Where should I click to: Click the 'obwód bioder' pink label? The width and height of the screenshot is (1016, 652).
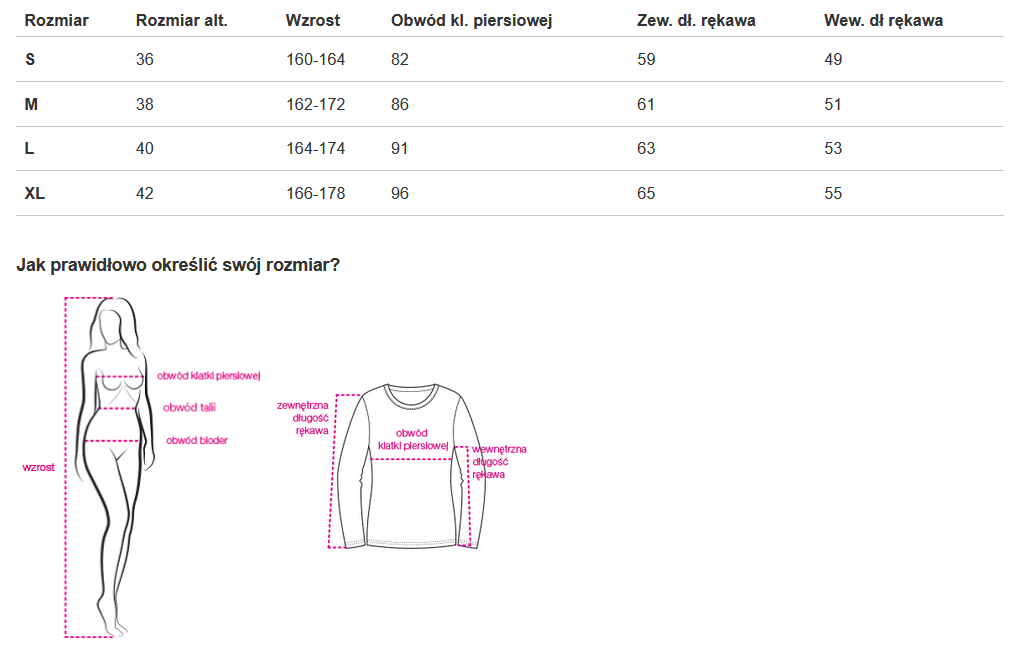tap(196, 440)
